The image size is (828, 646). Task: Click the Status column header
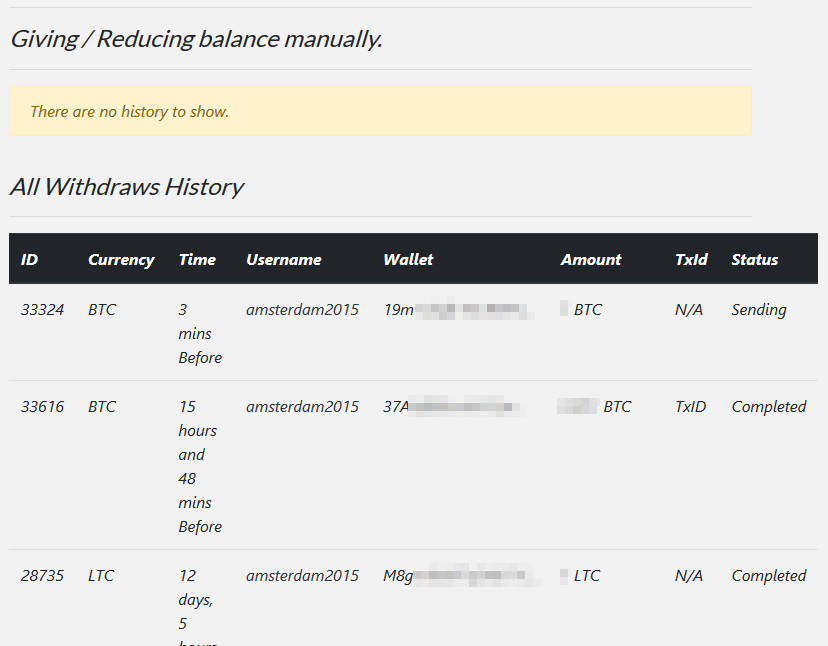(754, 260)
